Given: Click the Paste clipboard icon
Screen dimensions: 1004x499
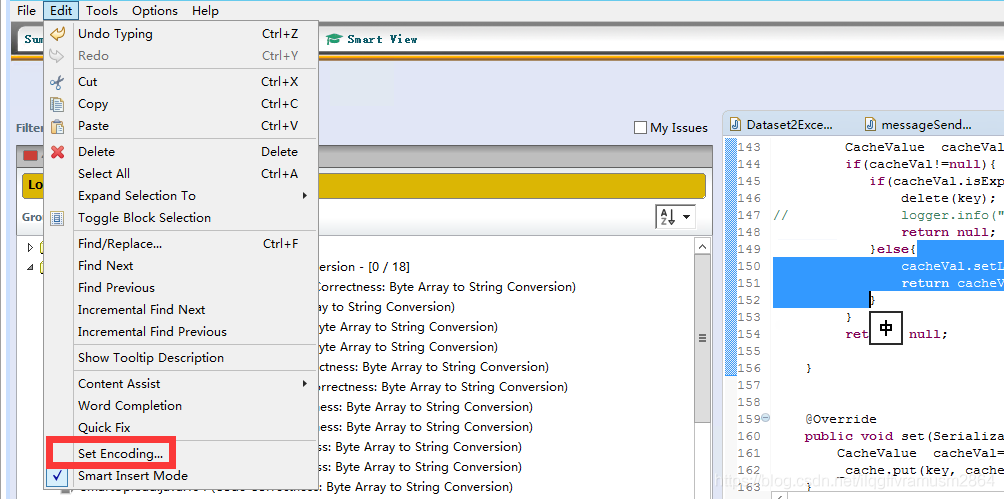Looking at the screenshot, I should click(57, 126).
